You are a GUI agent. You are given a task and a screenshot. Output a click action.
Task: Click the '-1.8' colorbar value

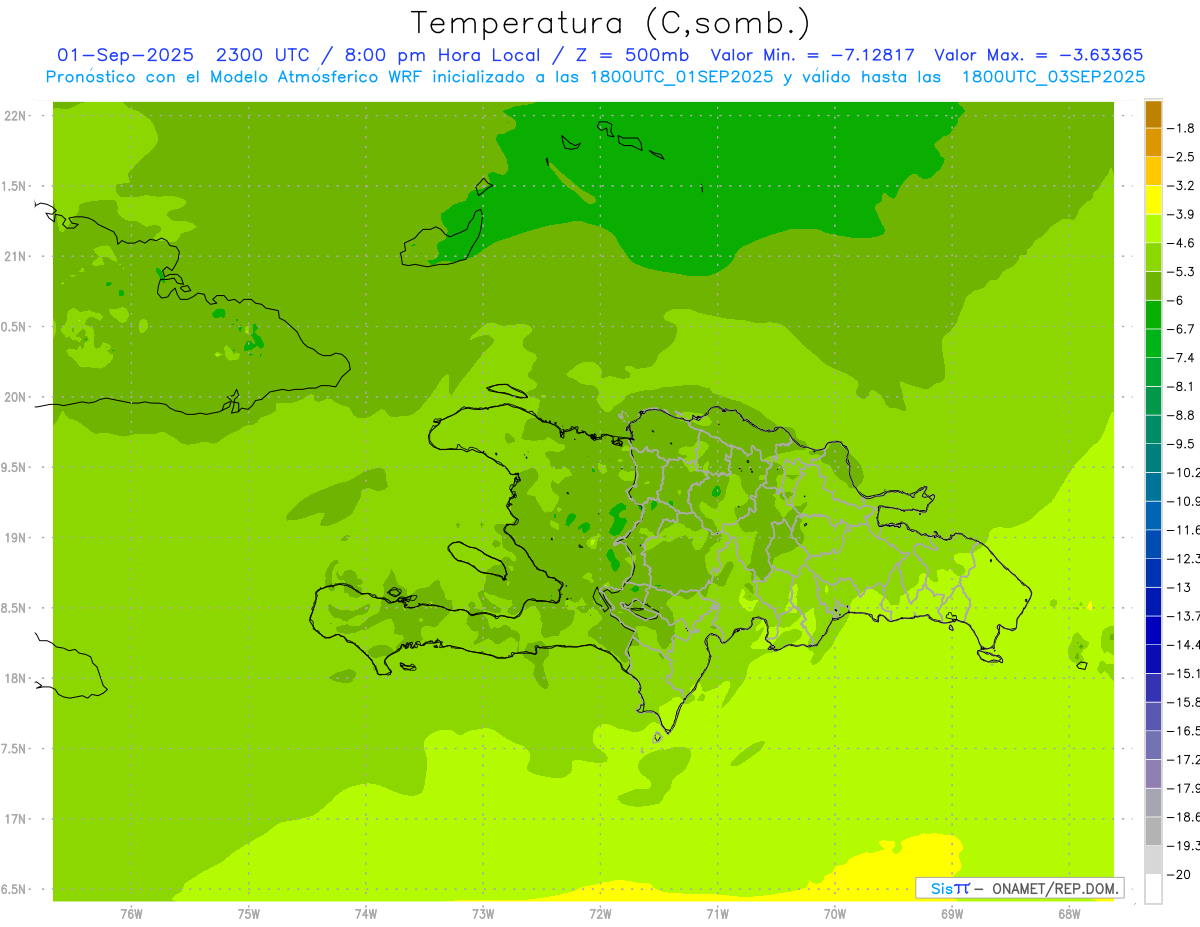[x=1181, y=128]
